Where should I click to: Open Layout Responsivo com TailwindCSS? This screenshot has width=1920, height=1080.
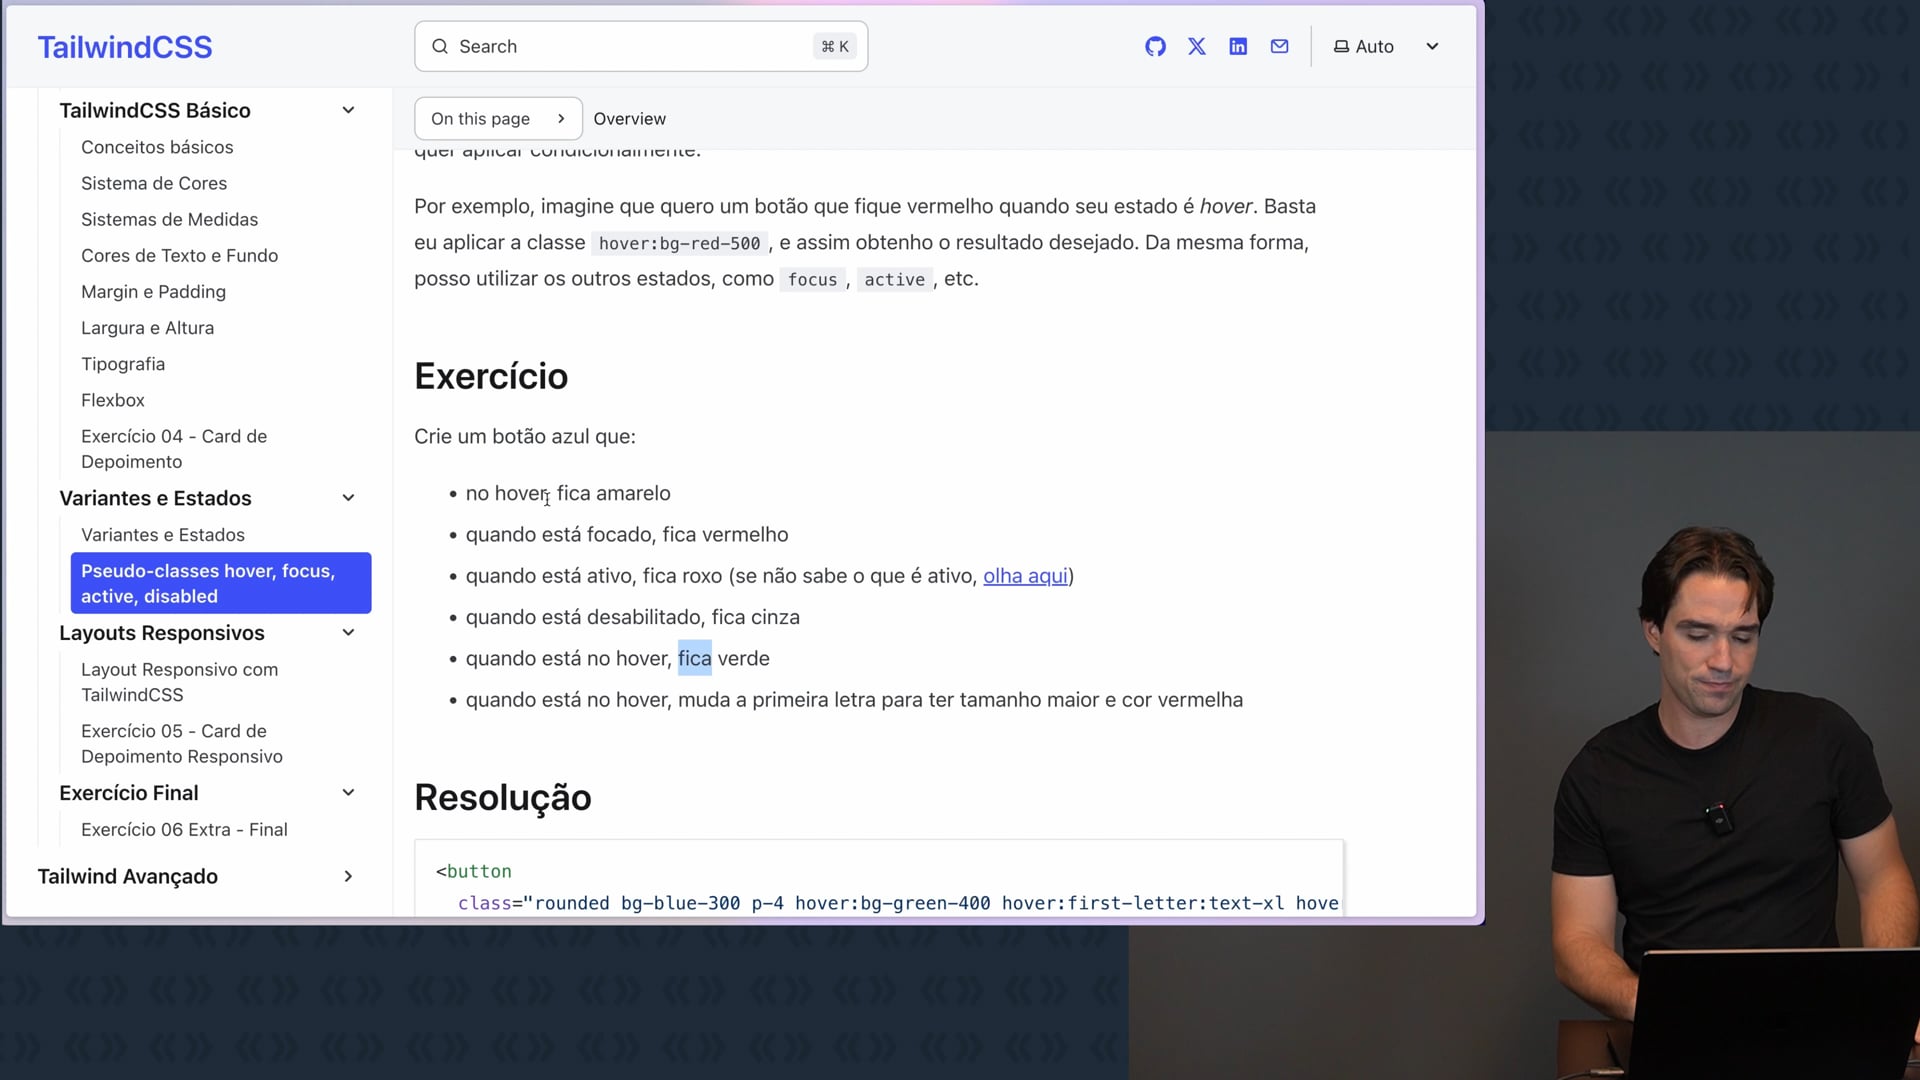pyautogui.click(x=180, y=682)
